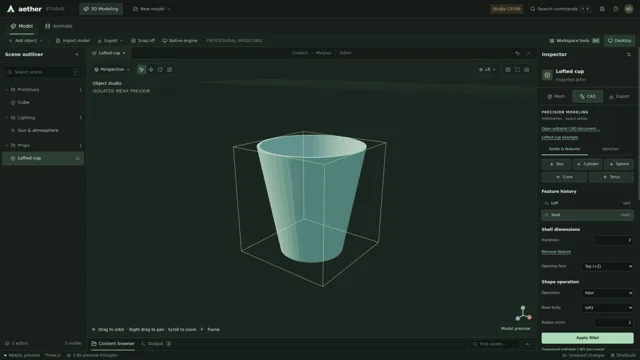Screen dimensions: 640x360
Task: Click the Lofted cup actor cube icon
Action: (x=547, y=75)
